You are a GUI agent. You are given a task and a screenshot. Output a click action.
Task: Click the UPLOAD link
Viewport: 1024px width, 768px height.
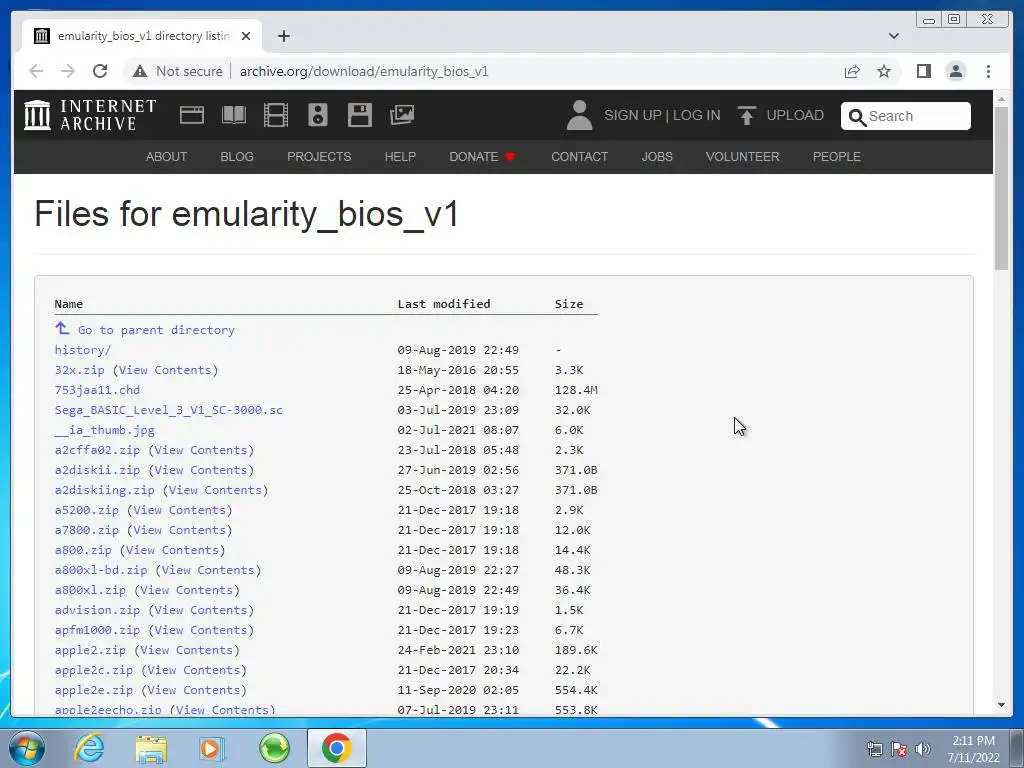click(795, 116)
